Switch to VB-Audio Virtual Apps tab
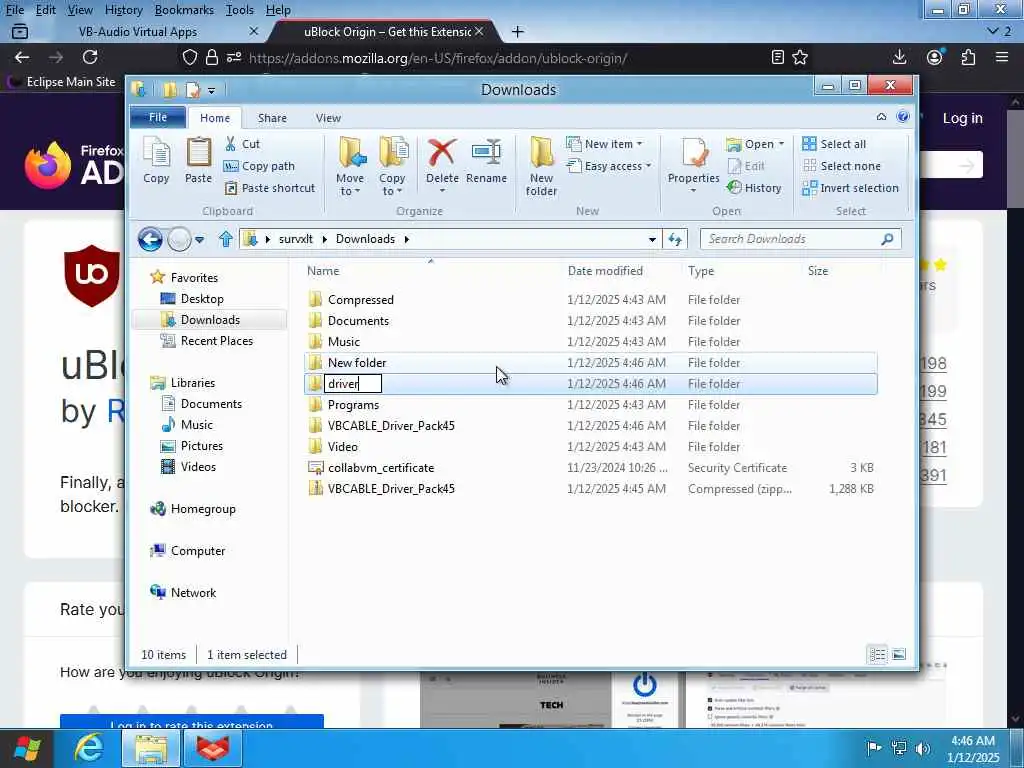Viewport: 1024px width, 768px height. 137,31
